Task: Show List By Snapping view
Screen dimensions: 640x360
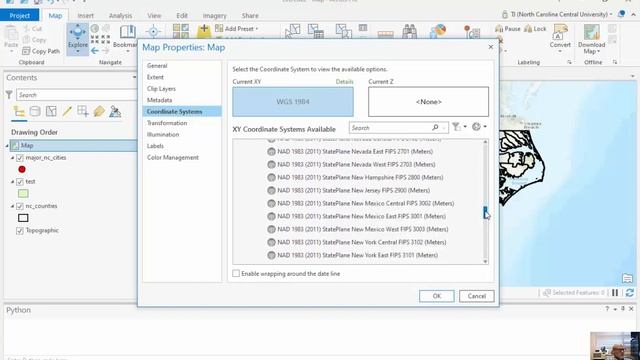Action: pos(83,111)
